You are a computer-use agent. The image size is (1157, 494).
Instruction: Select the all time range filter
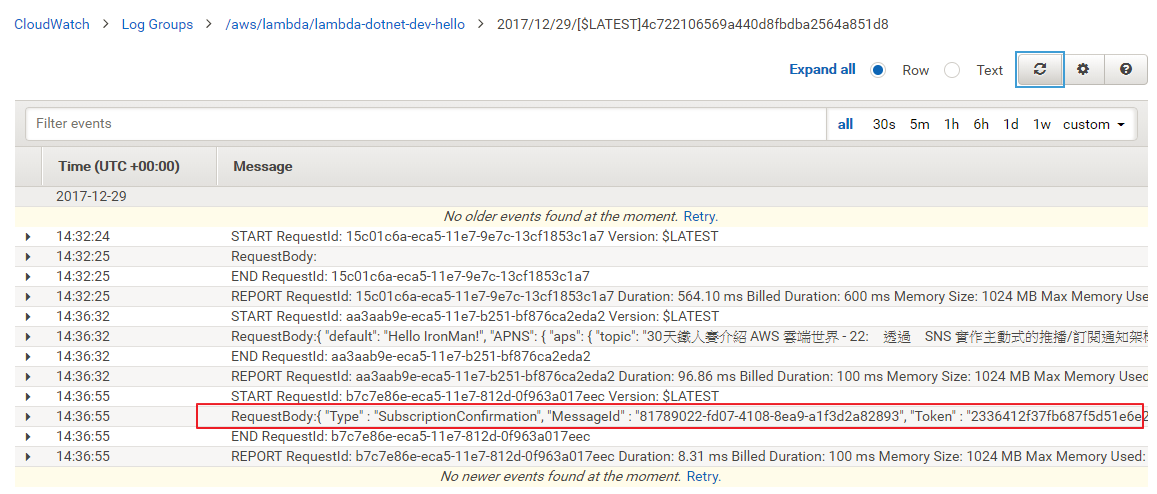(x=845, y=124)
